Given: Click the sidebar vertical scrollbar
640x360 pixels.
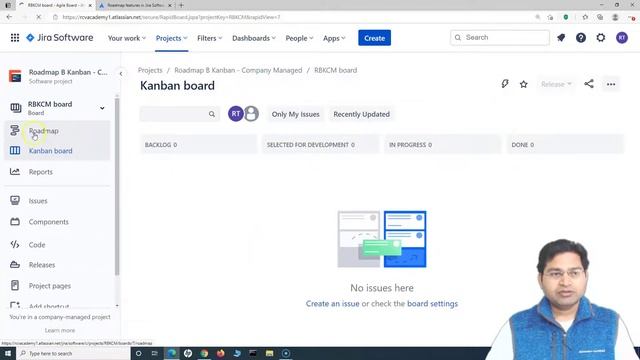Looking at the screenshot, I should point(117,188).
